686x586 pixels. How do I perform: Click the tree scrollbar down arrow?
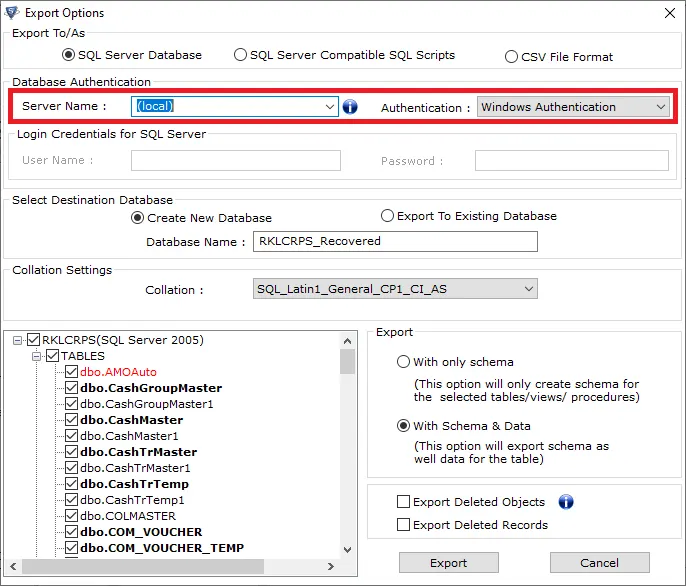point(347,550)
